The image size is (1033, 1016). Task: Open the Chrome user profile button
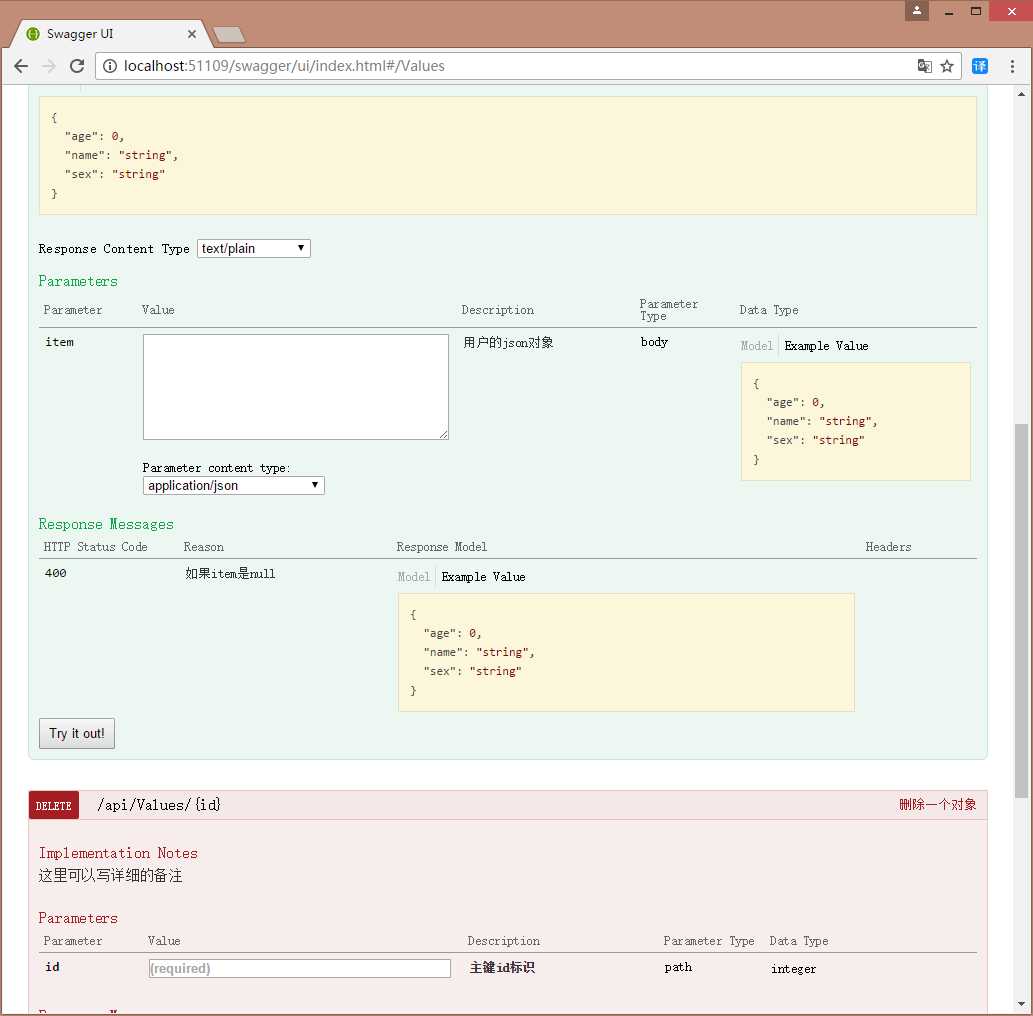pyautogui.click(x=916, y=11)
